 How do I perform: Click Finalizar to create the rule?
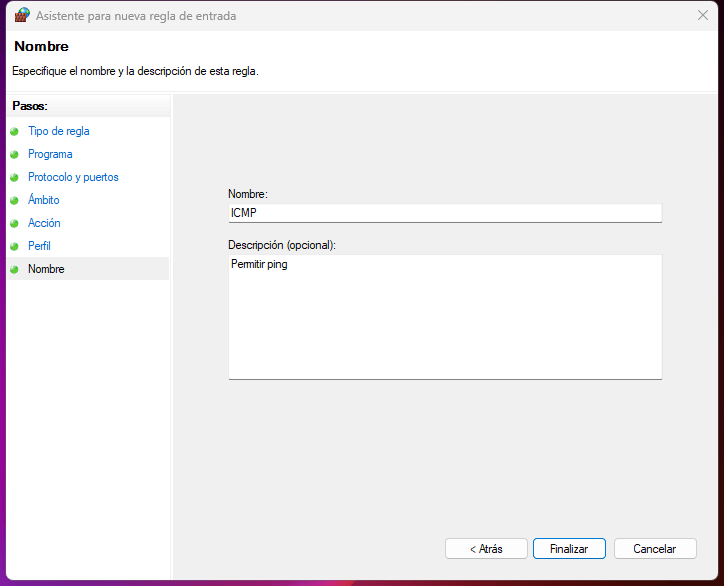[568, 548]
